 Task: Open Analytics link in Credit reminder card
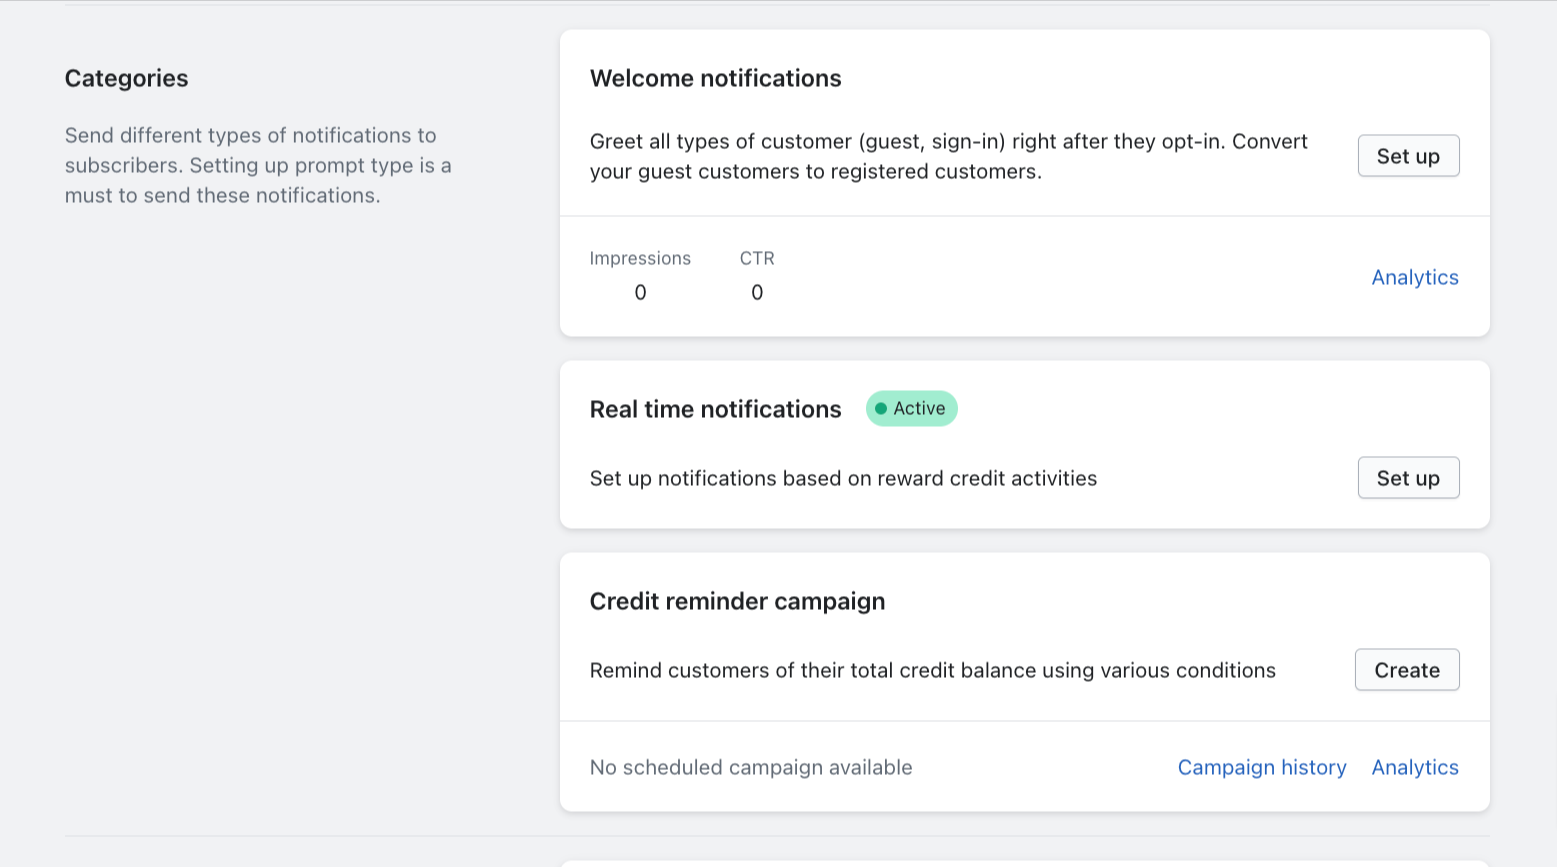click(1414, 767)
